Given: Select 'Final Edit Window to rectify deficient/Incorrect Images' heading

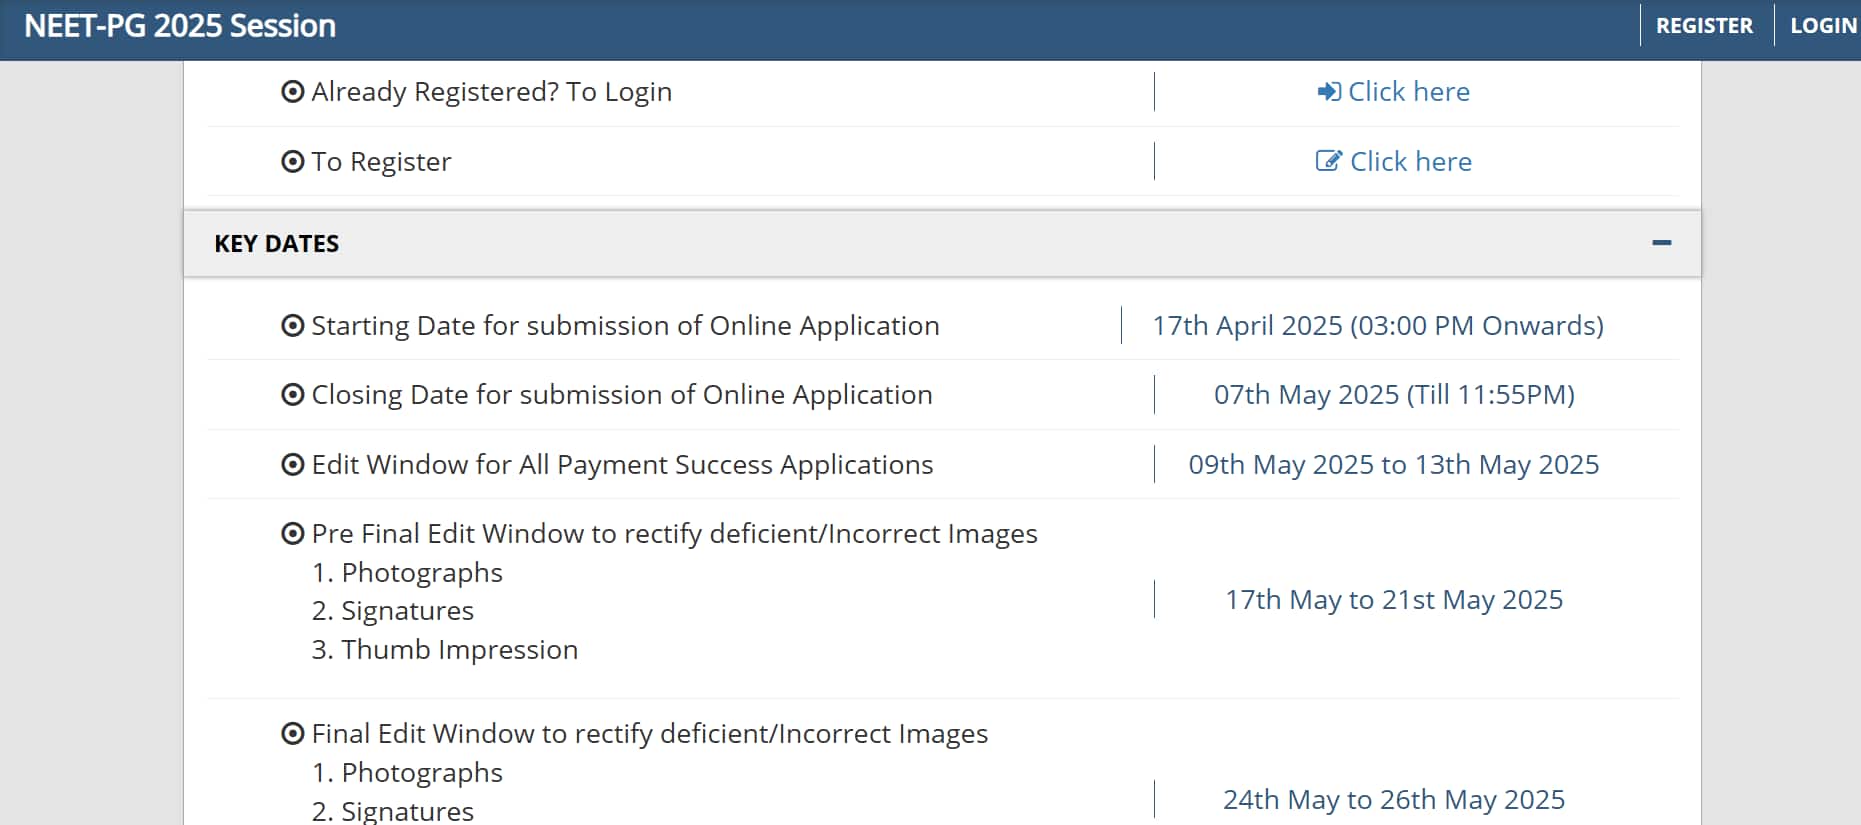Looking at the screenshot, I should coord(650,734).
